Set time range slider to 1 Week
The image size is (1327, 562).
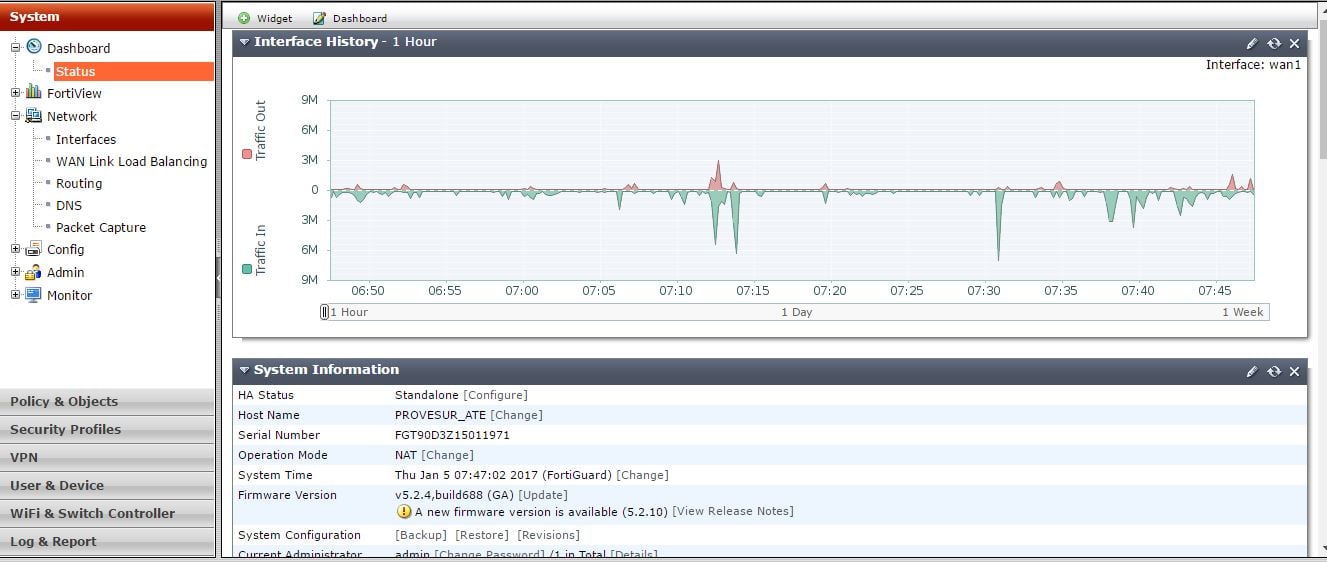click(x=1243, y=312)
